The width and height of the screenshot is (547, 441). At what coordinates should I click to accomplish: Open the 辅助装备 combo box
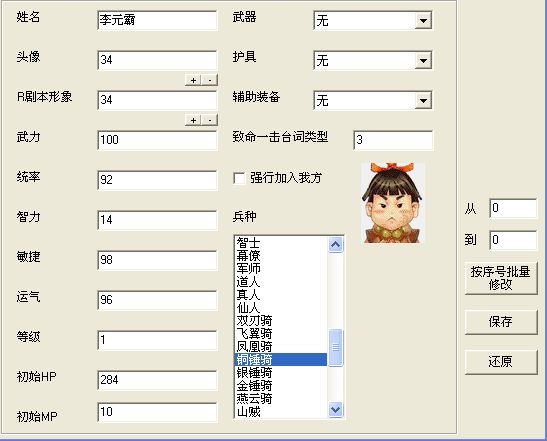[423, 100]
